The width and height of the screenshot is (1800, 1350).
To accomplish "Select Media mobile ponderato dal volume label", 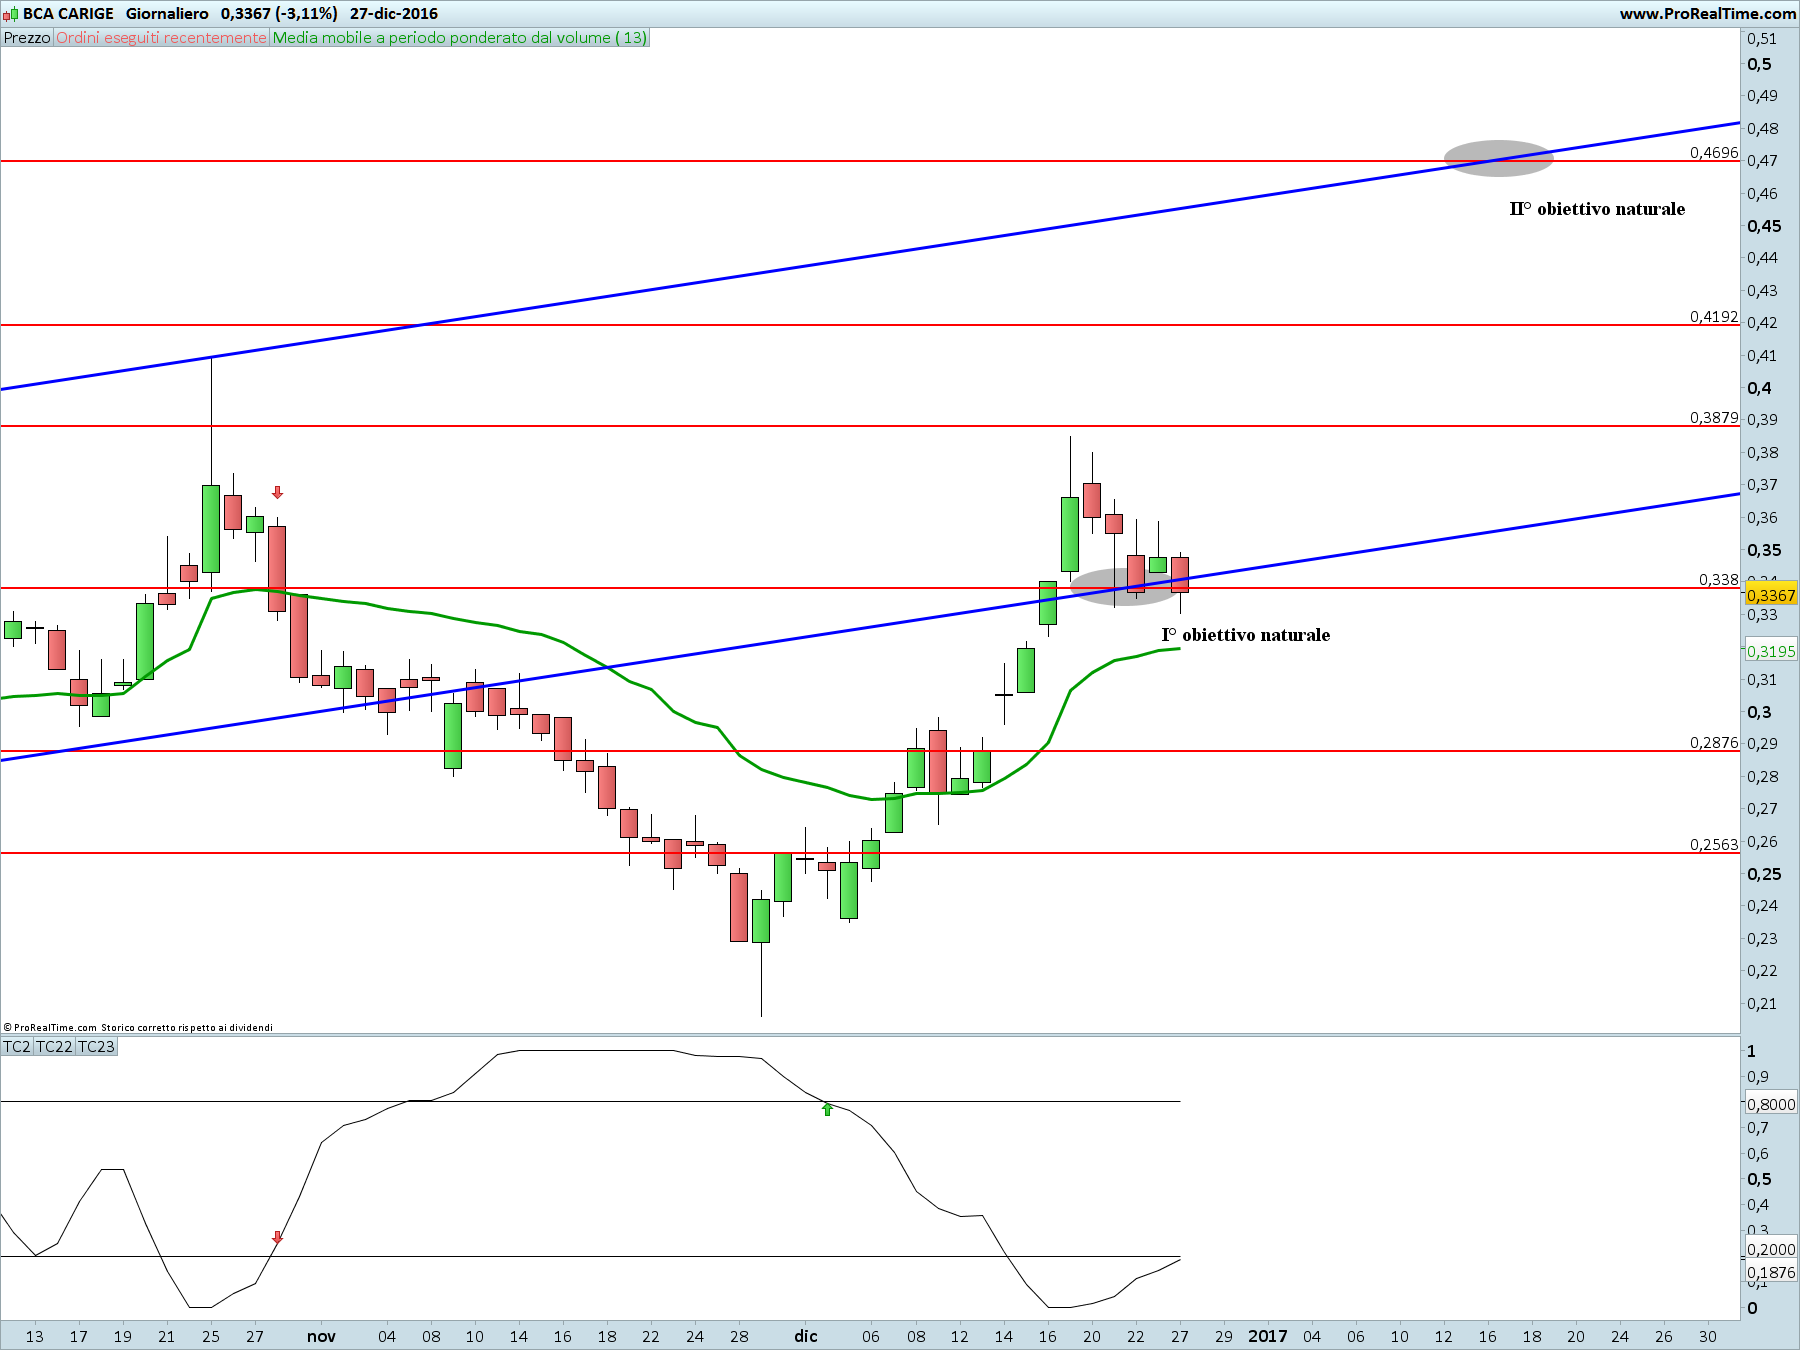I will click(460, 38).
